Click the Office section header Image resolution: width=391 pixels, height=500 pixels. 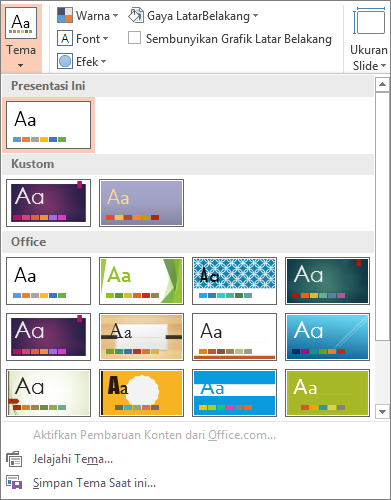click(x=188, y=242)
